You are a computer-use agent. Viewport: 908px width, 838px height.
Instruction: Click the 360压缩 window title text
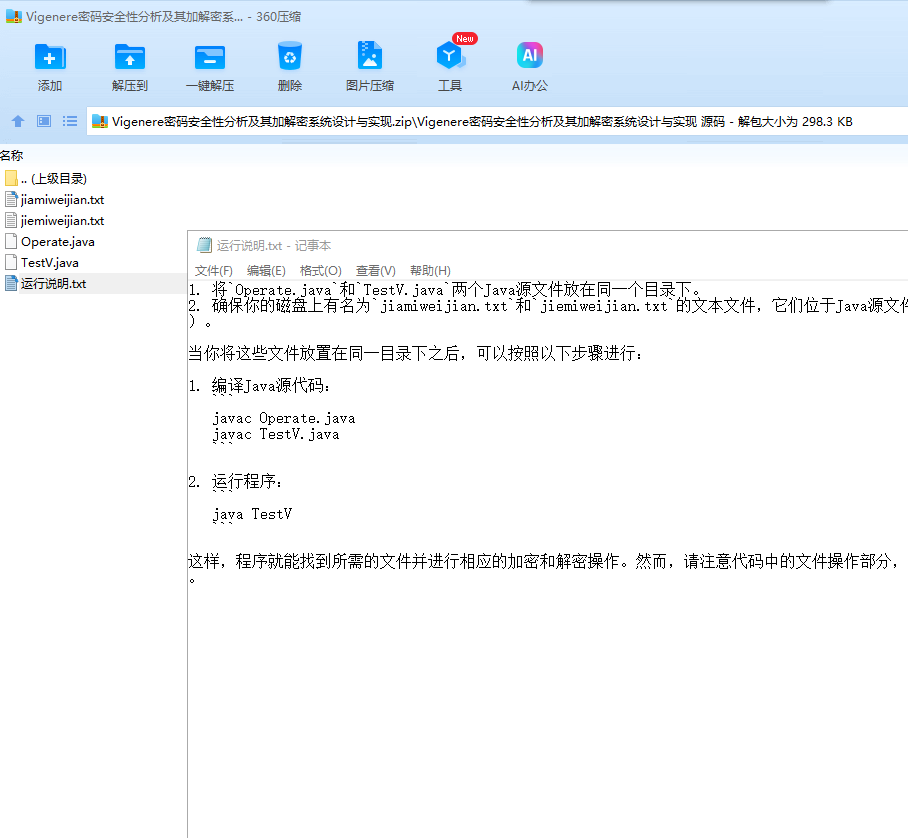[163, 17]
